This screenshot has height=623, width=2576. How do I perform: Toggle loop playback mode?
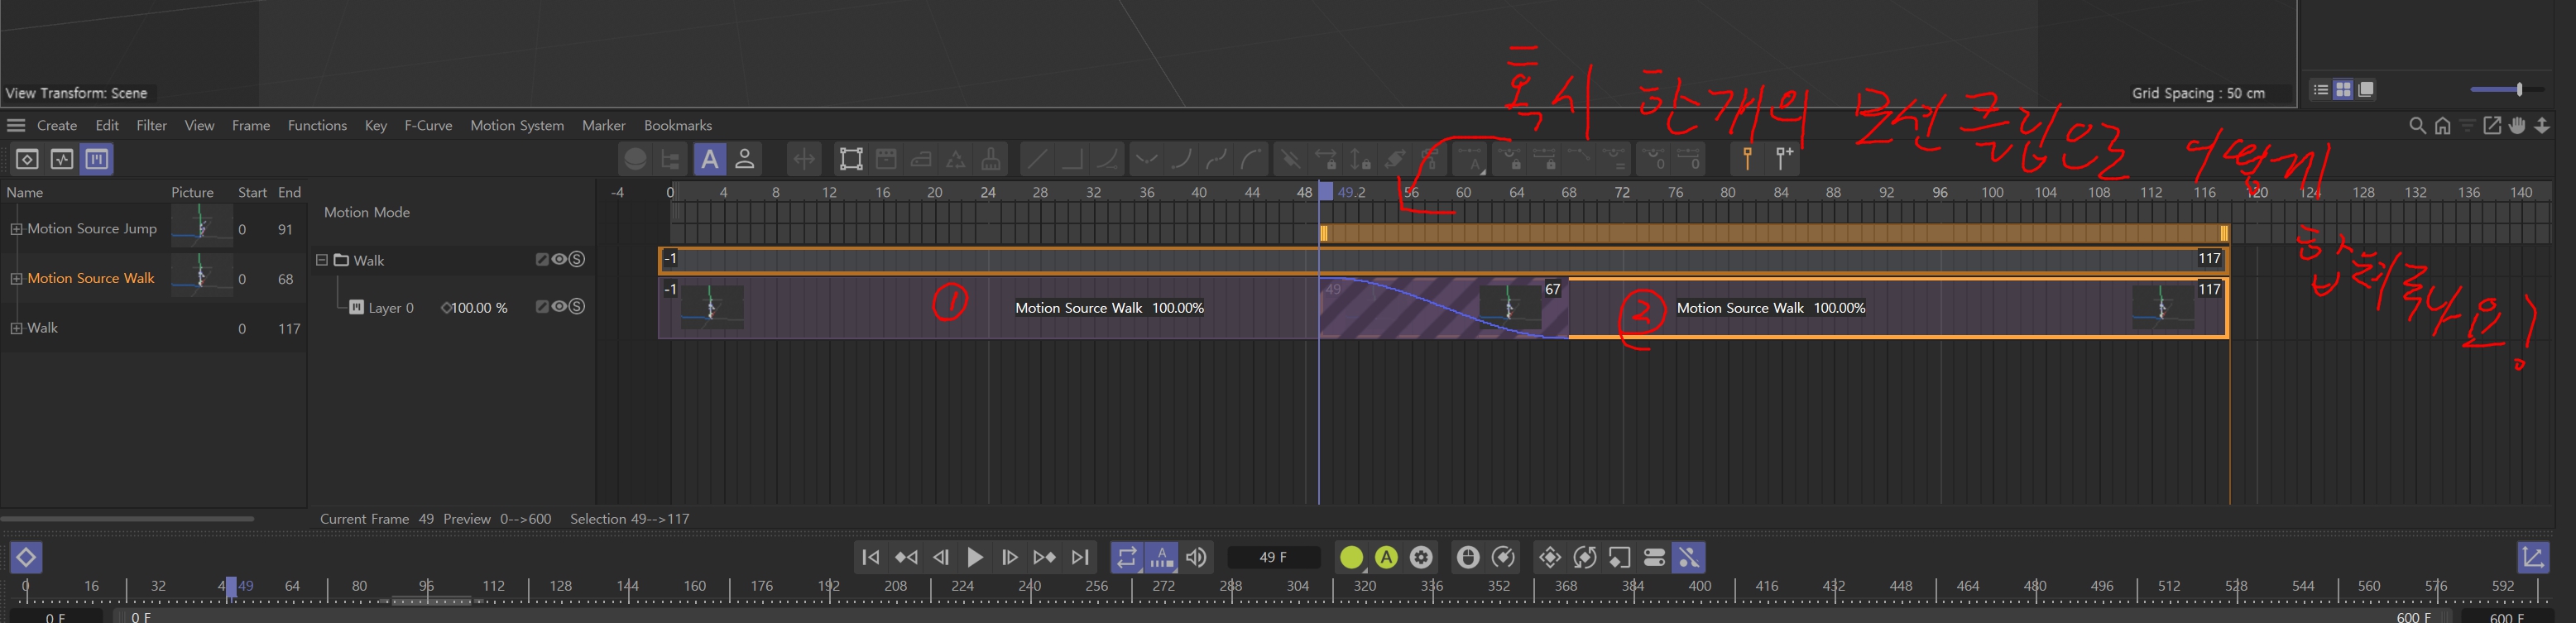(1126, 557)
